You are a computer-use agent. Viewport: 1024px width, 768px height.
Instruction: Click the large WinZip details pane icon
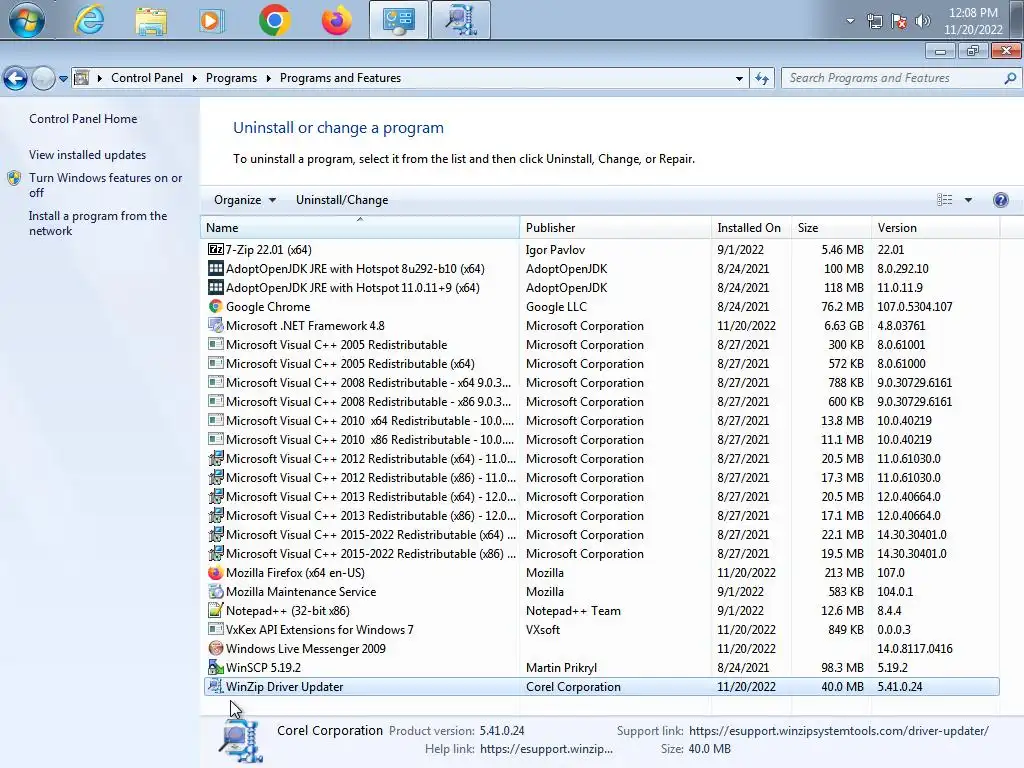(x=240, y=741)
